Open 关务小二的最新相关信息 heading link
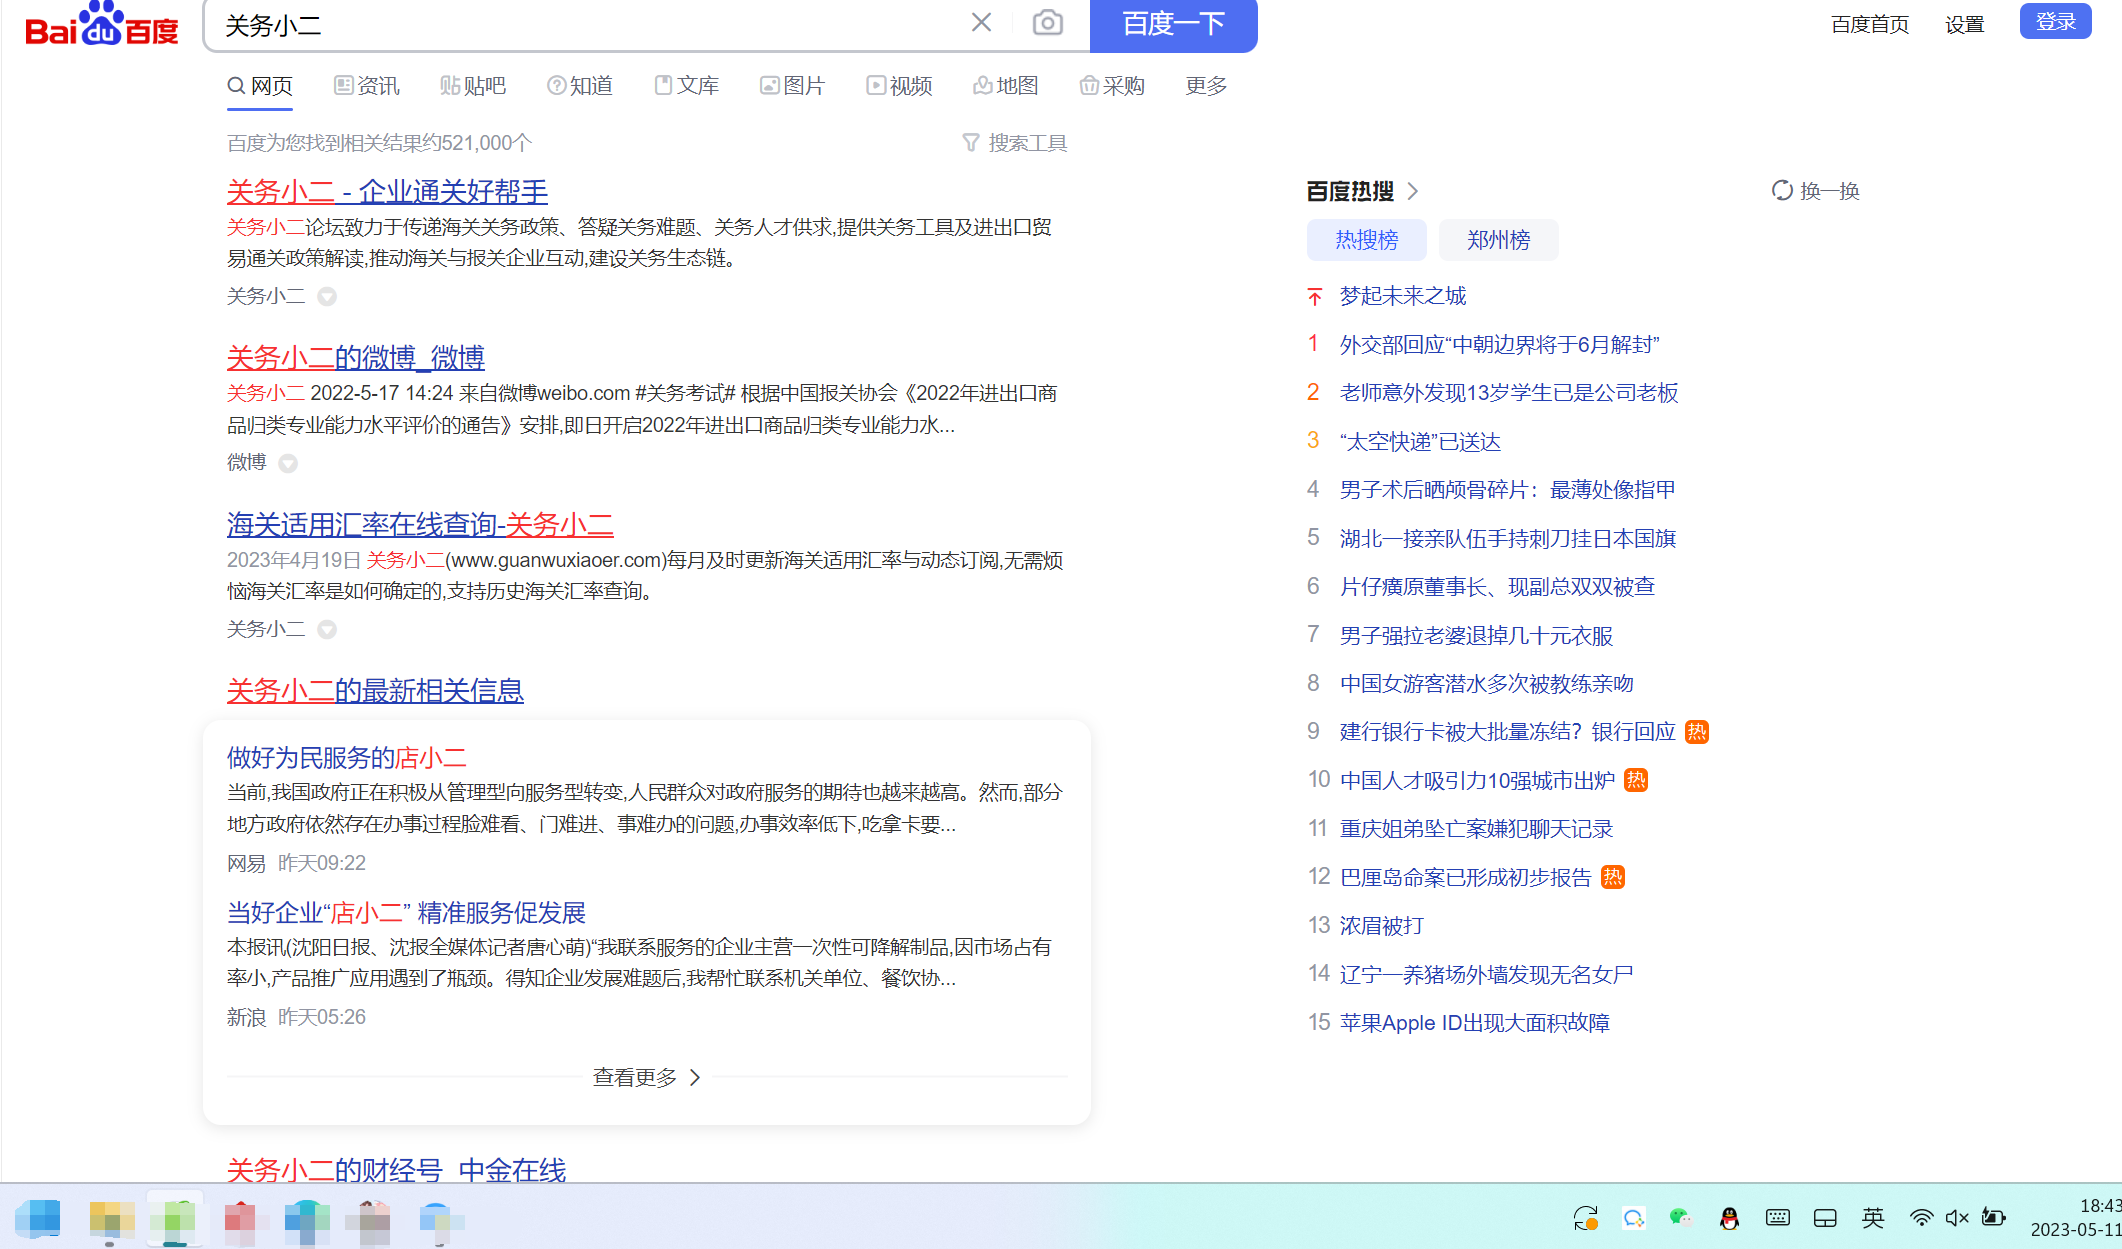 [375, 690]
